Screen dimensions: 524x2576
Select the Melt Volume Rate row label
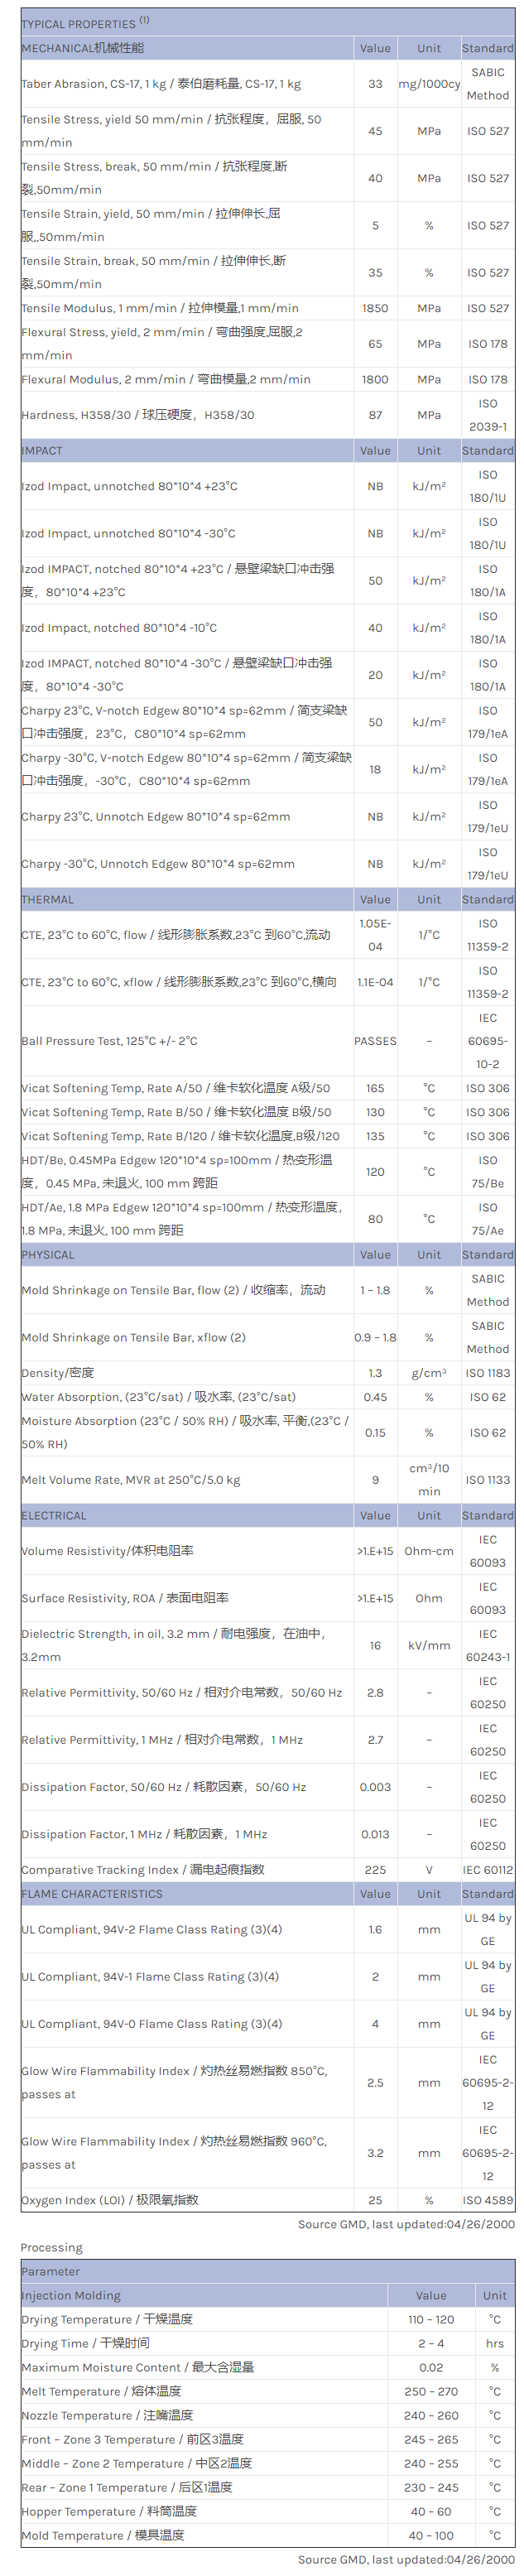pos(131,1480)
